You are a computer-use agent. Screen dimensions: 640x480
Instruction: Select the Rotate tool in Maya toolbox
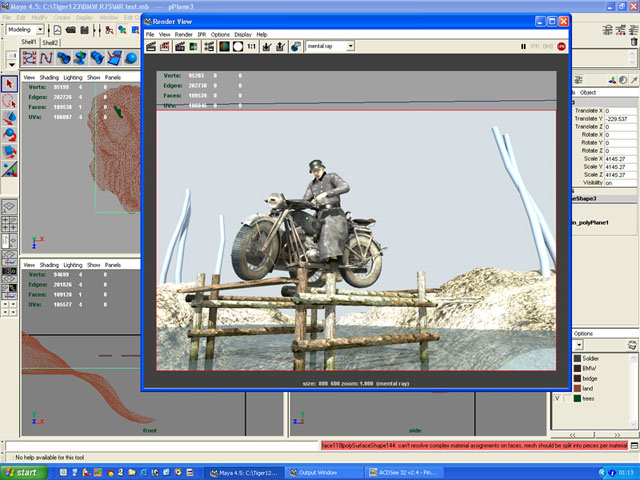(x=9, y=134)
